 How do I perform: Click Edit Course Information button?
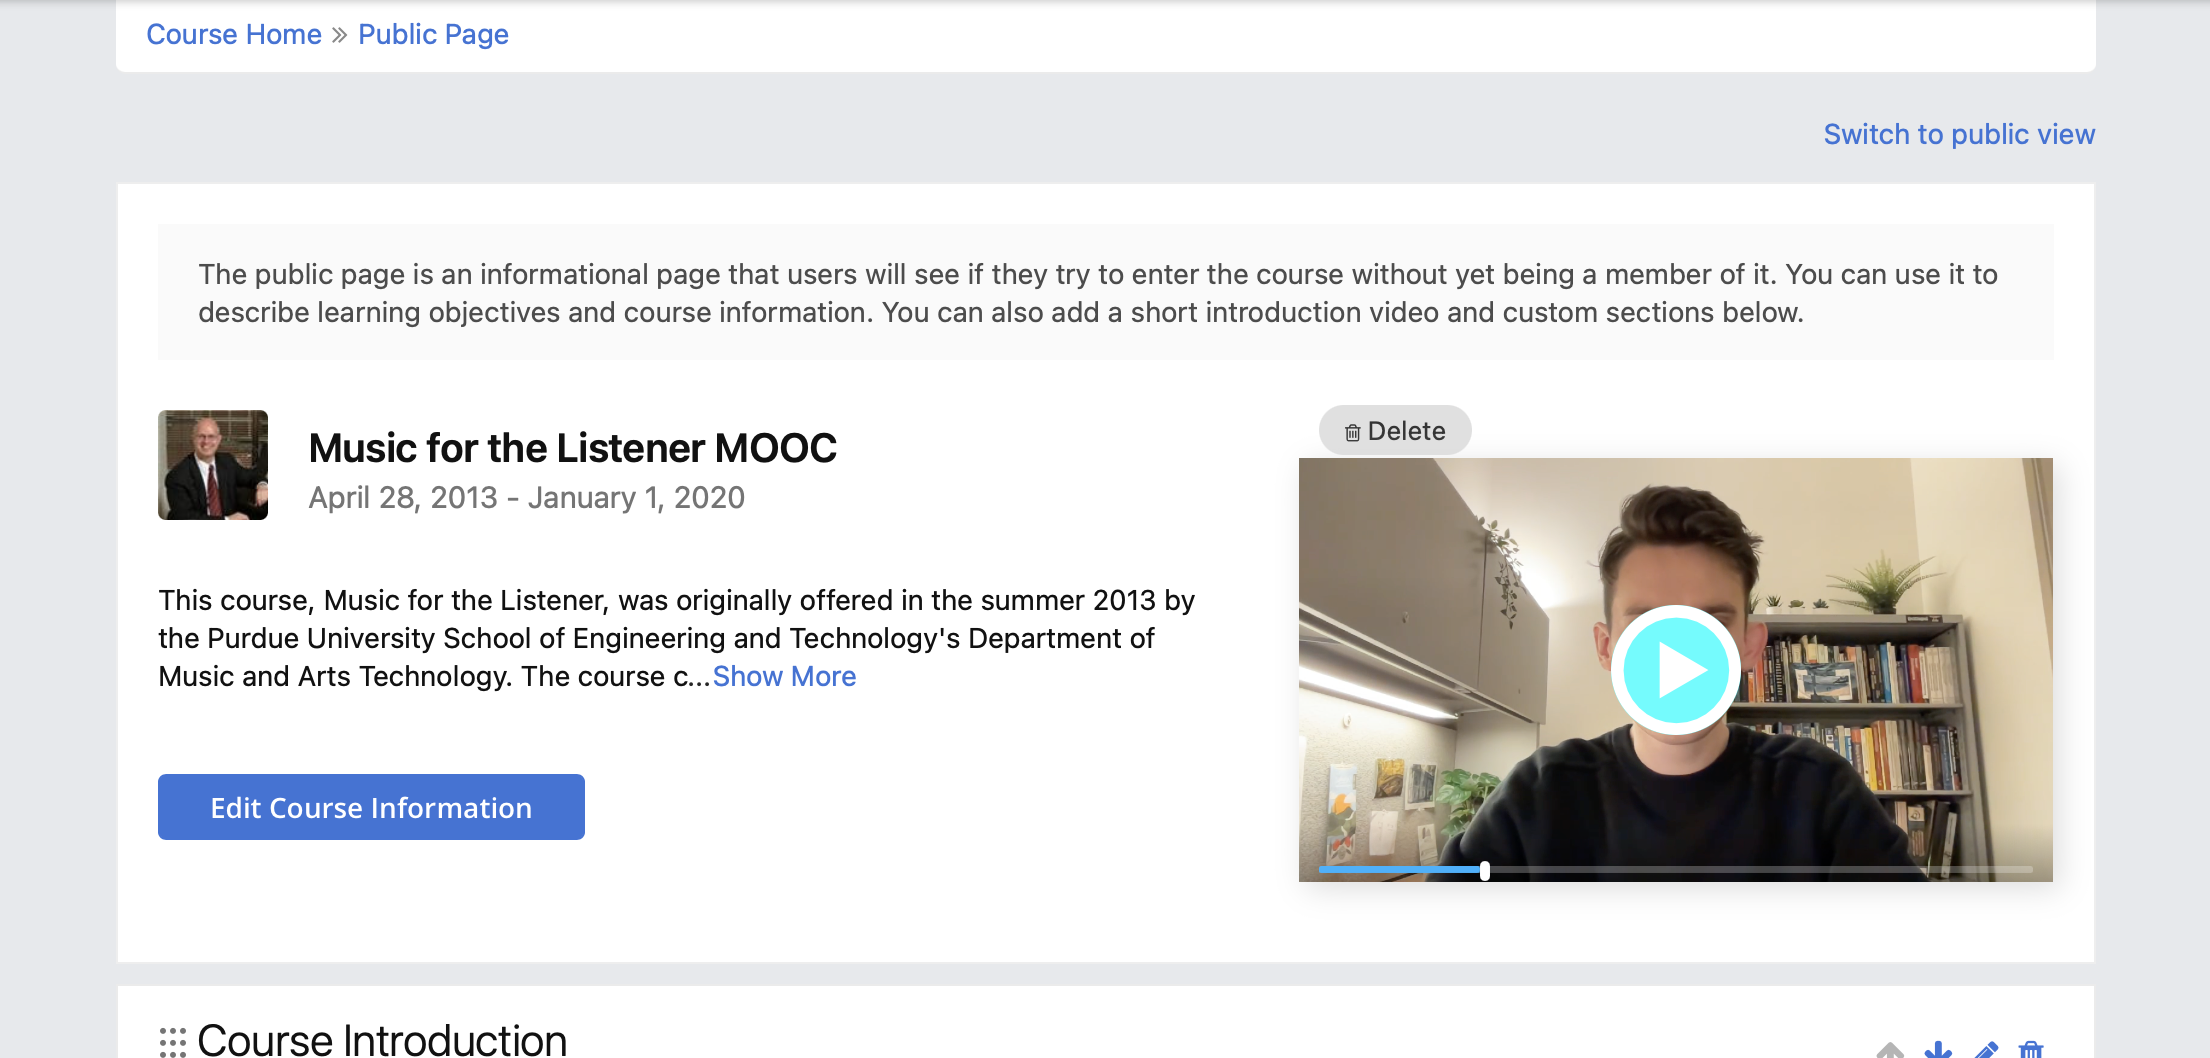tap(371, 807)
